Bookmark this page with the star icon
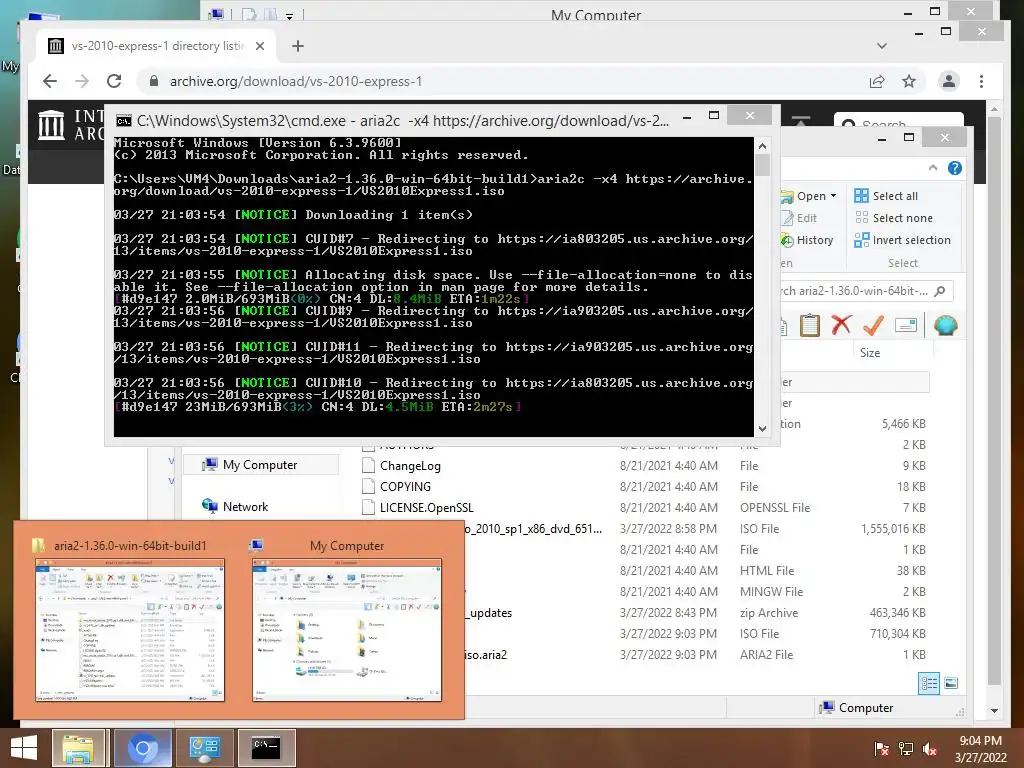This screenshot has height=768, width=1024. 908,82
